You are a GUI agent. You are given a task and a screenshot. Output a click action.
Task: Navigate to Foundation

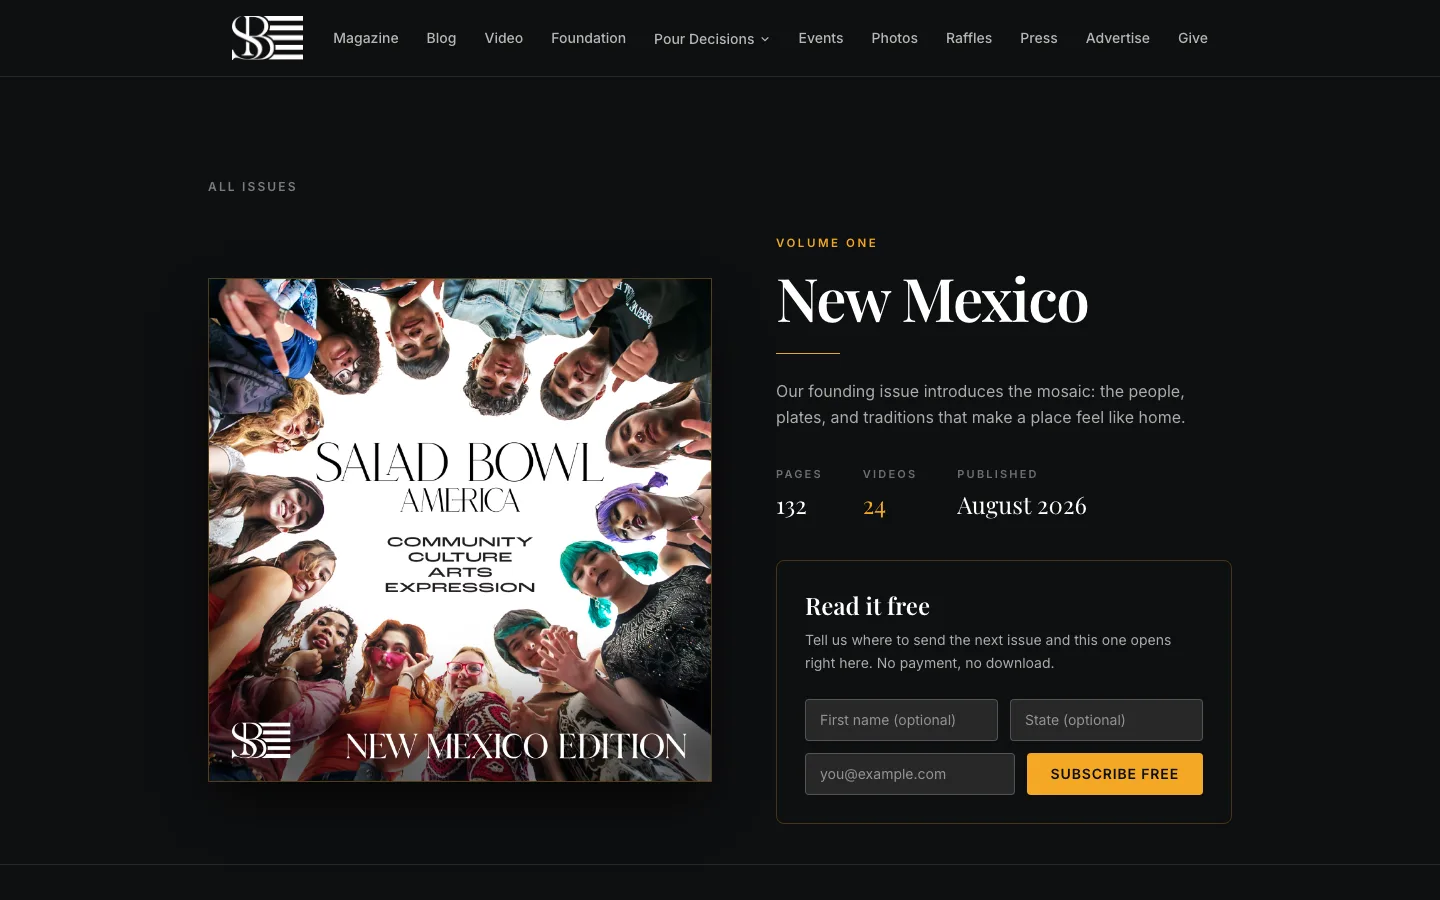click(588, 38)
